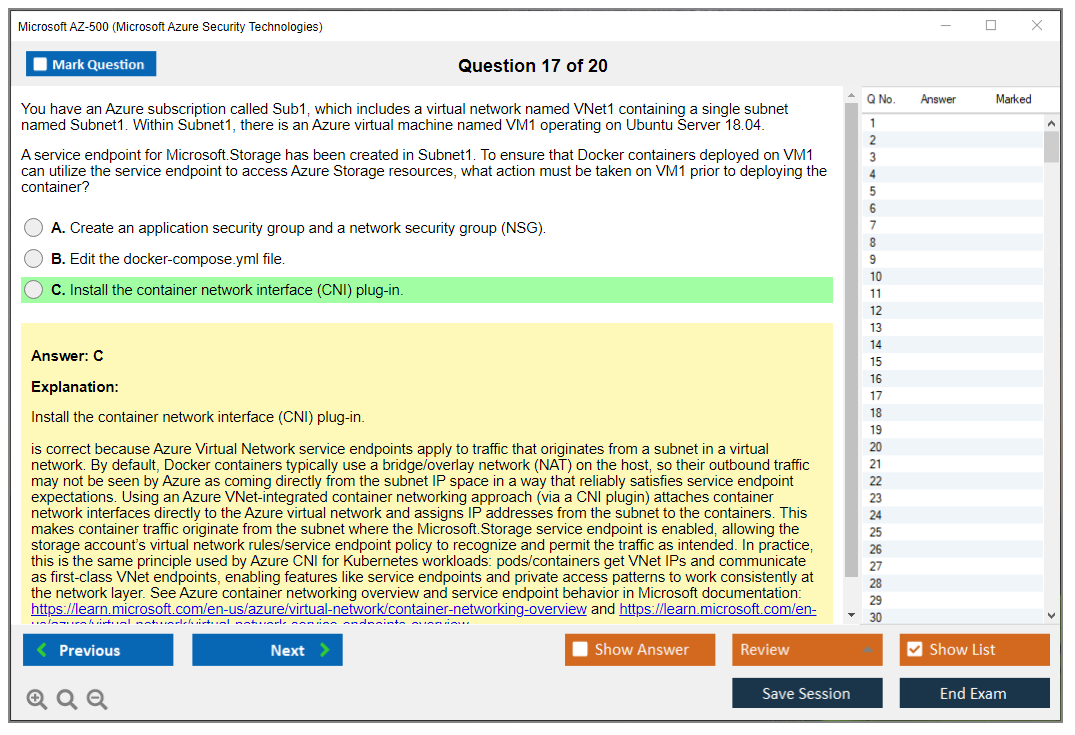Open the container-networking-overview documentation link
The height and width of the screenshot is (735, 1075).
(x=309, y=609)
